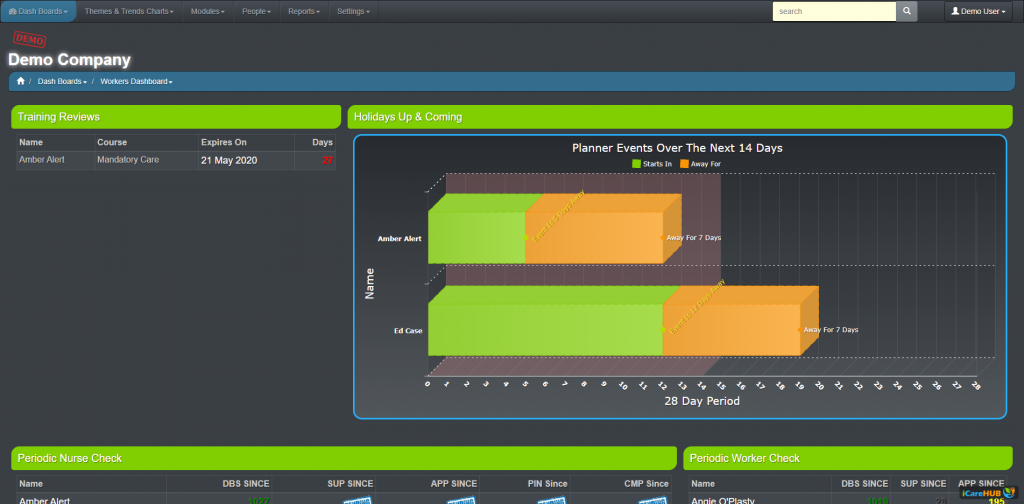Viewport: 1024px width, 504px height.
Task: Open the Dash Boards menu in navbar
Action: pos(39,11)
